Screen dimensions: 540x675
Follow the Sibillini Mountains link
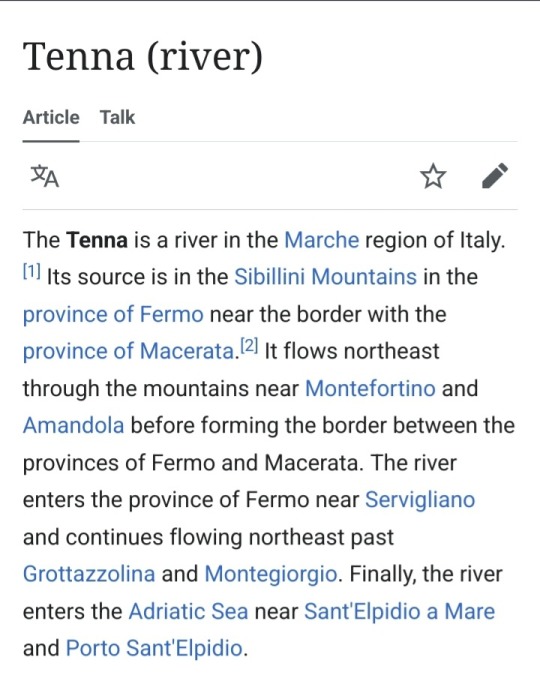325,277
